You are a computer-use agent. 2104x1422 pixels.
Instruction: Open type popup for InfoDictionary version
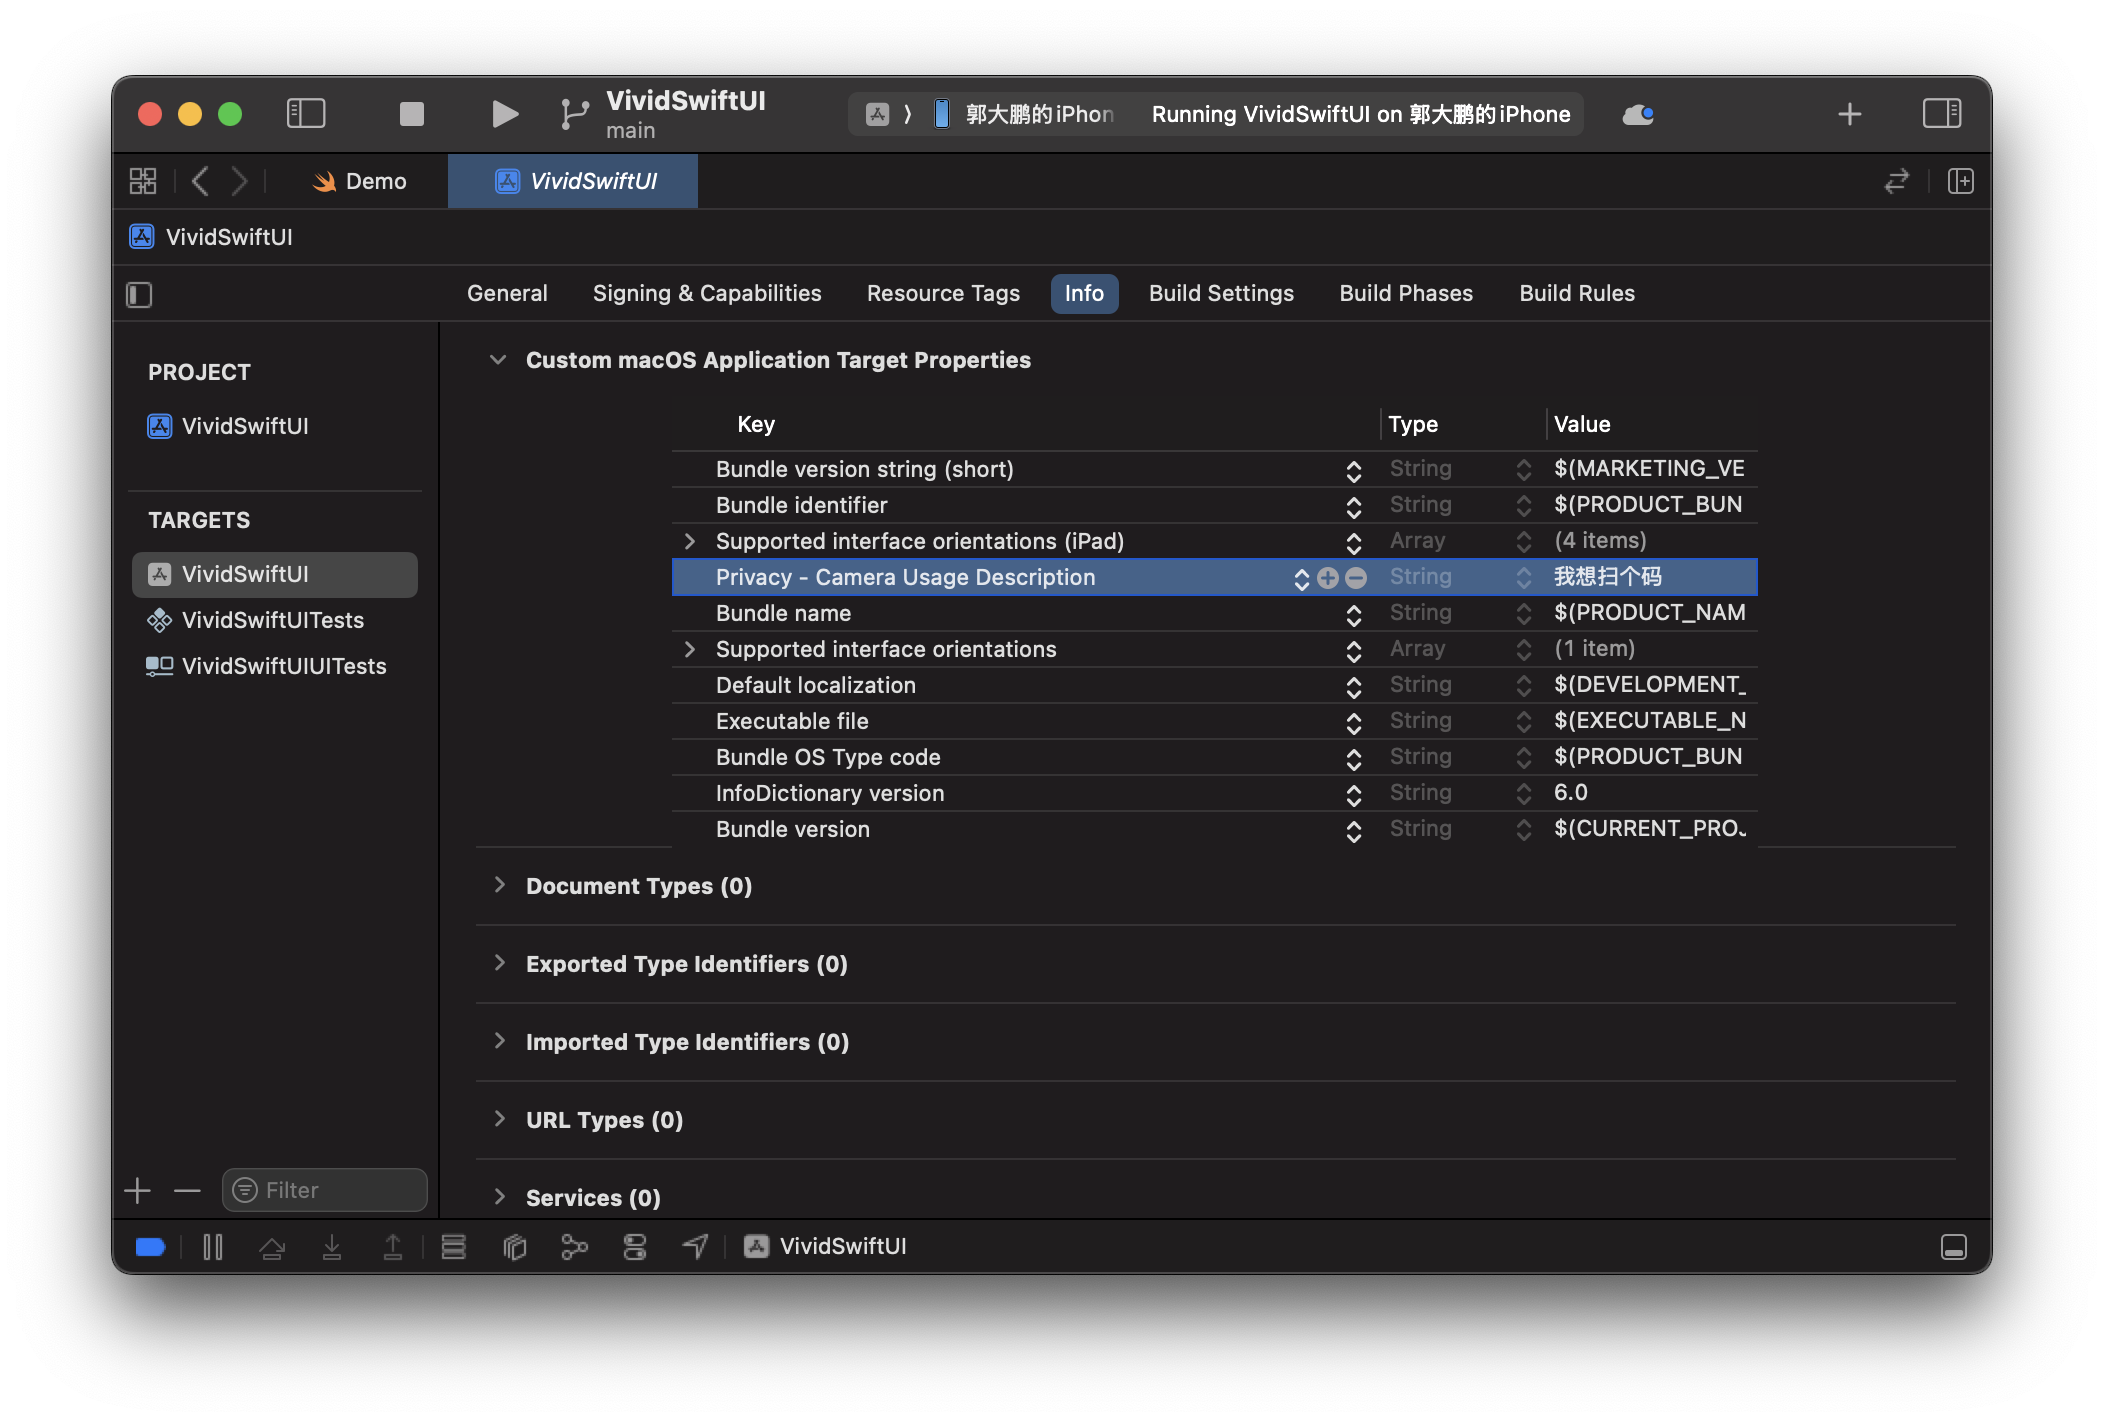(x=1522, y=793)
